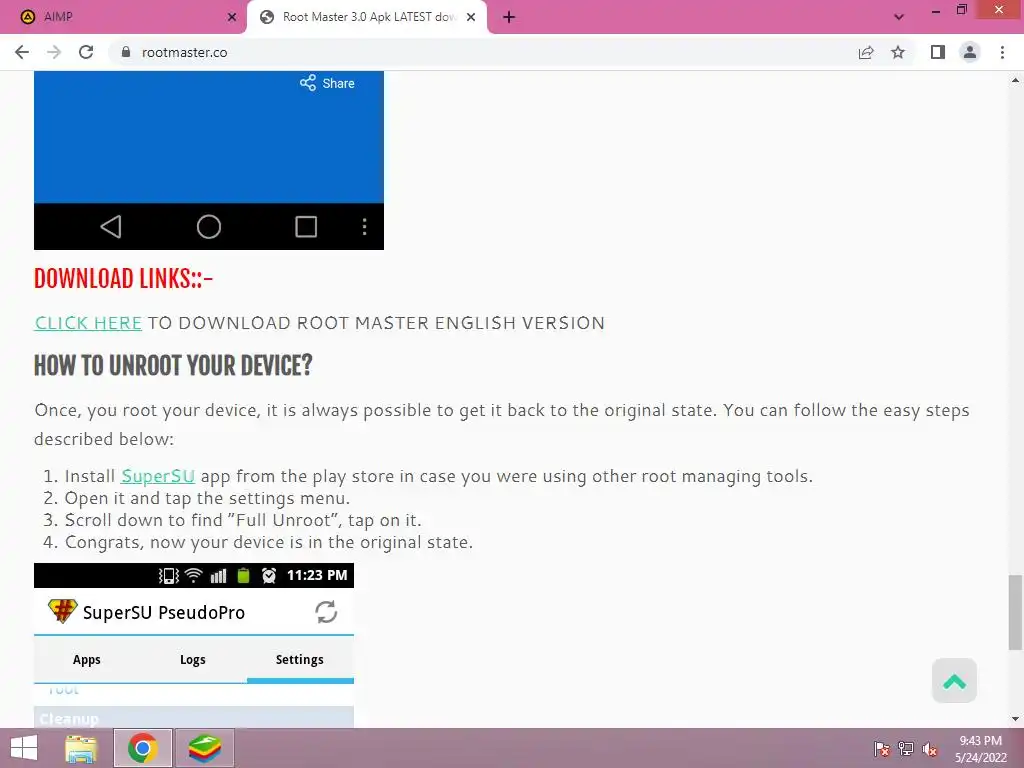Click the DOWNLOAD LINKS::- heading

click(x=123, y=279)
